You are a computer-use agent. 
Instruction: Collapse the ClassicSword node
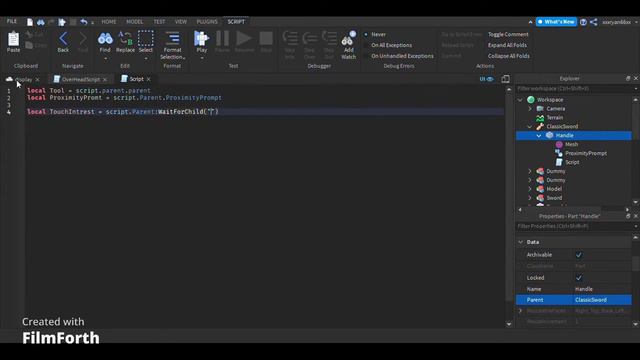click(530, 127)
